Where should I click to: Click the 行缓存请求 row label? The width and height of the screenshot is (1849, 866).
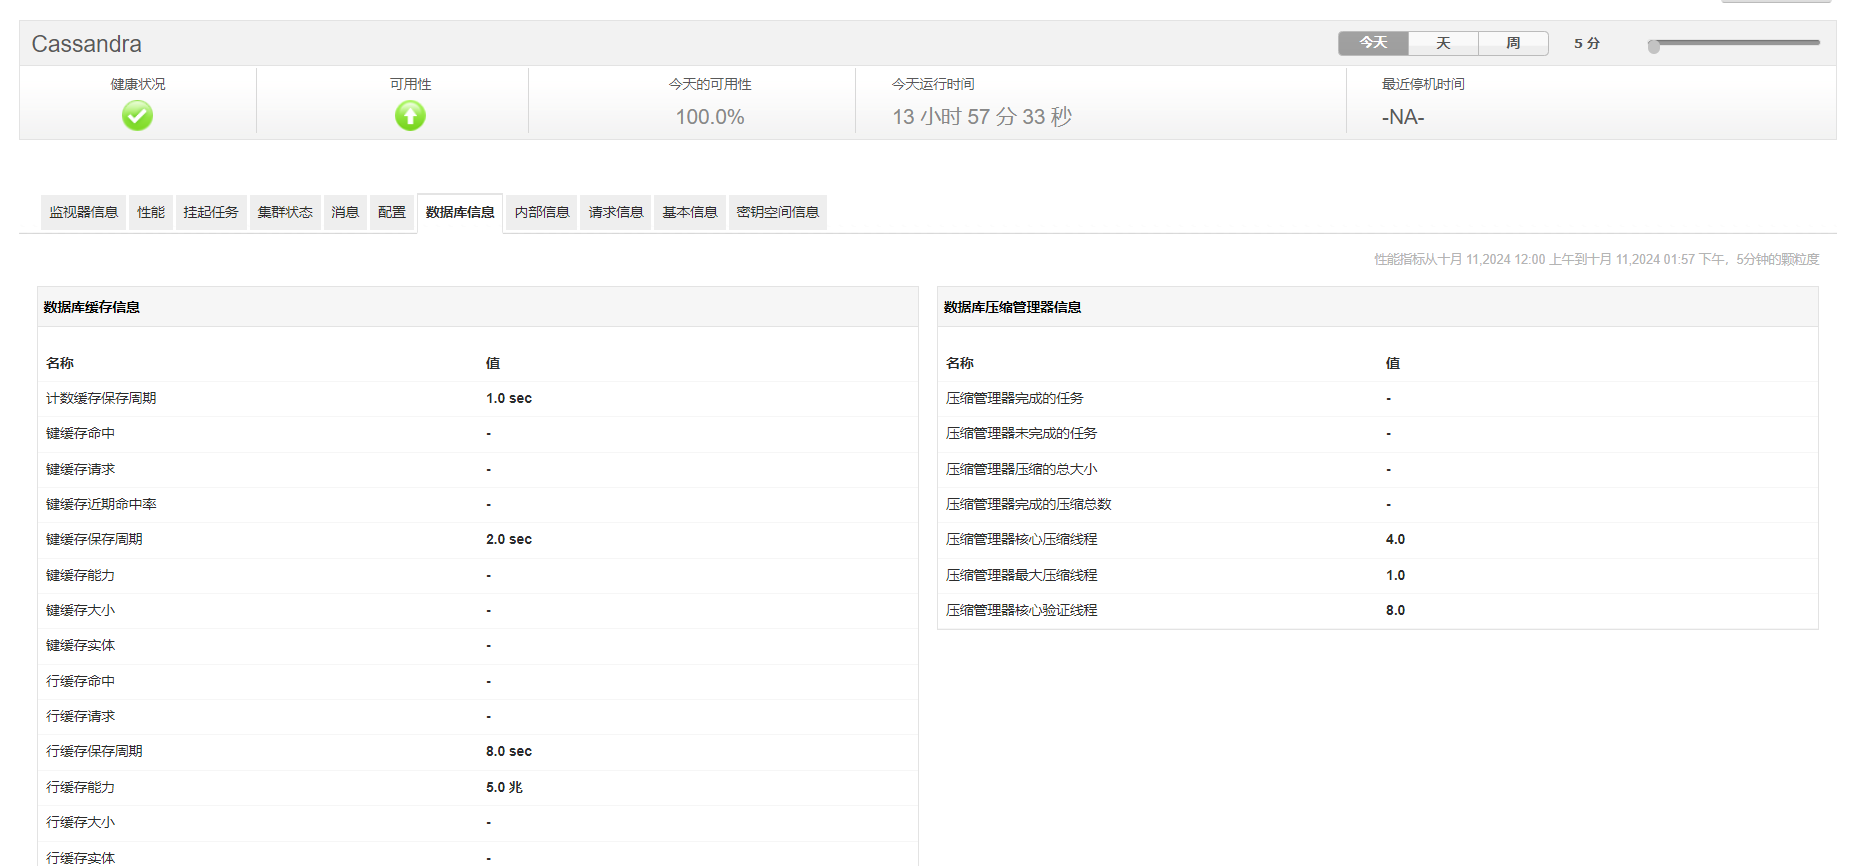click(x=80, y=716)
